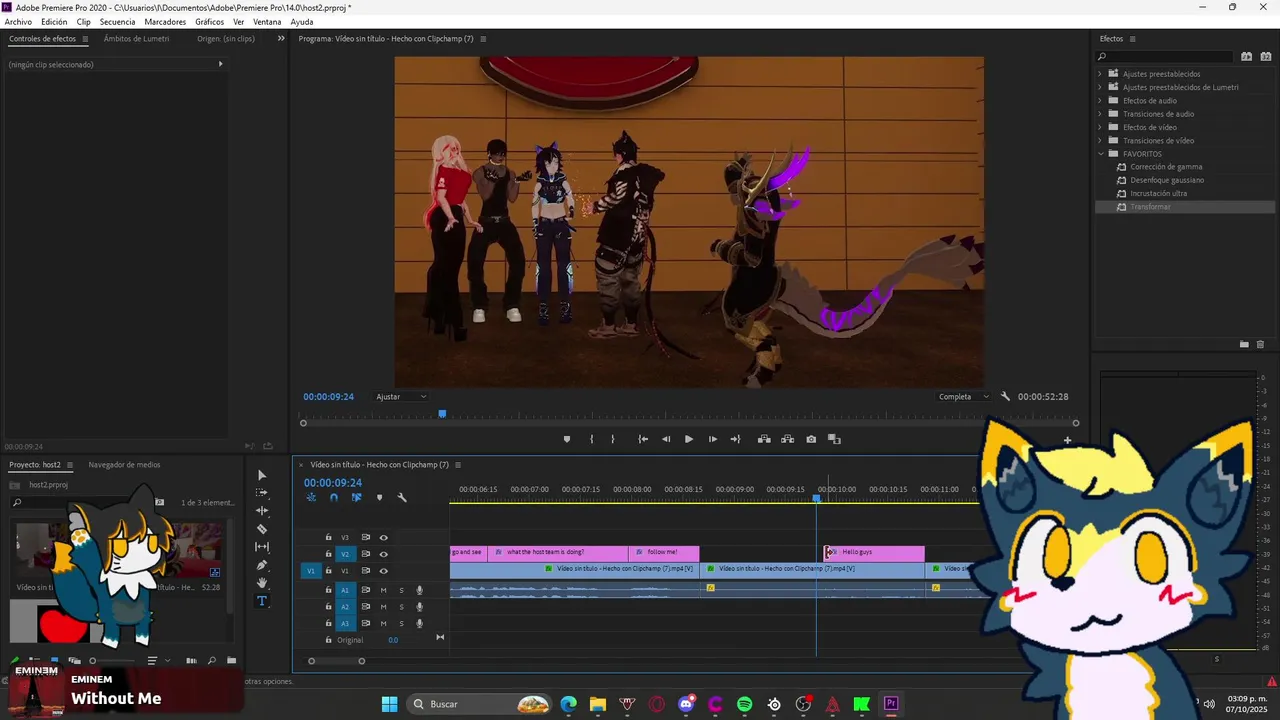1280x720 pixels.
Task: Select the Razor tool
Action: click(262, 529)
